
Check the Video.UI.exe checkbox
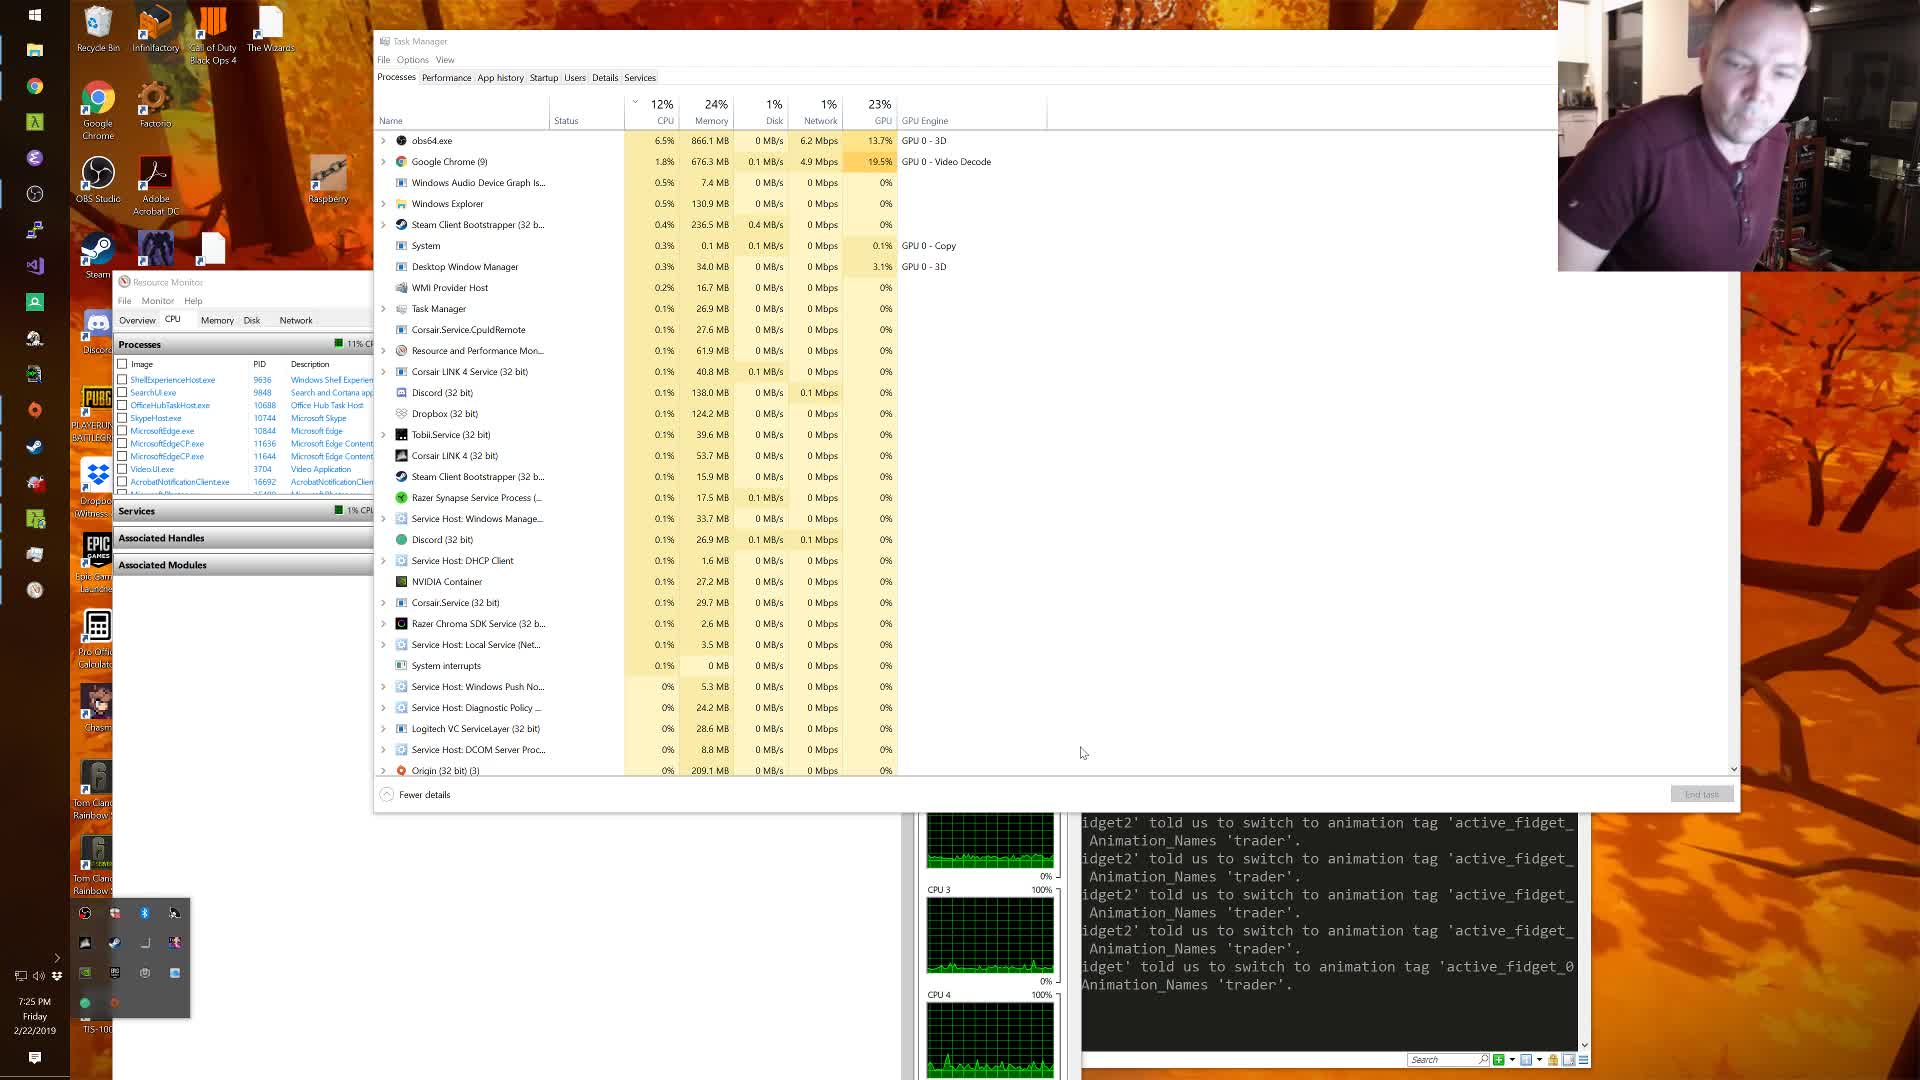122,469
